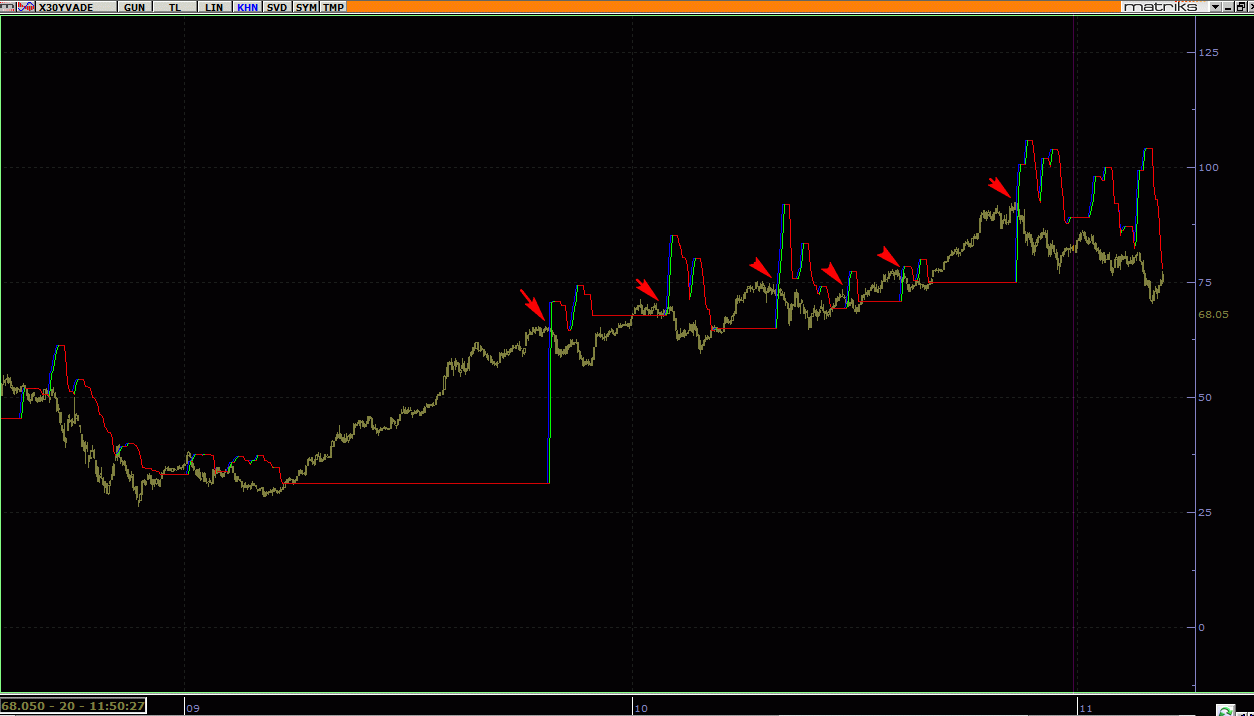Click the 09 date marker on time axis
This screenshot has width=1254, height=716.
[193, 708]
